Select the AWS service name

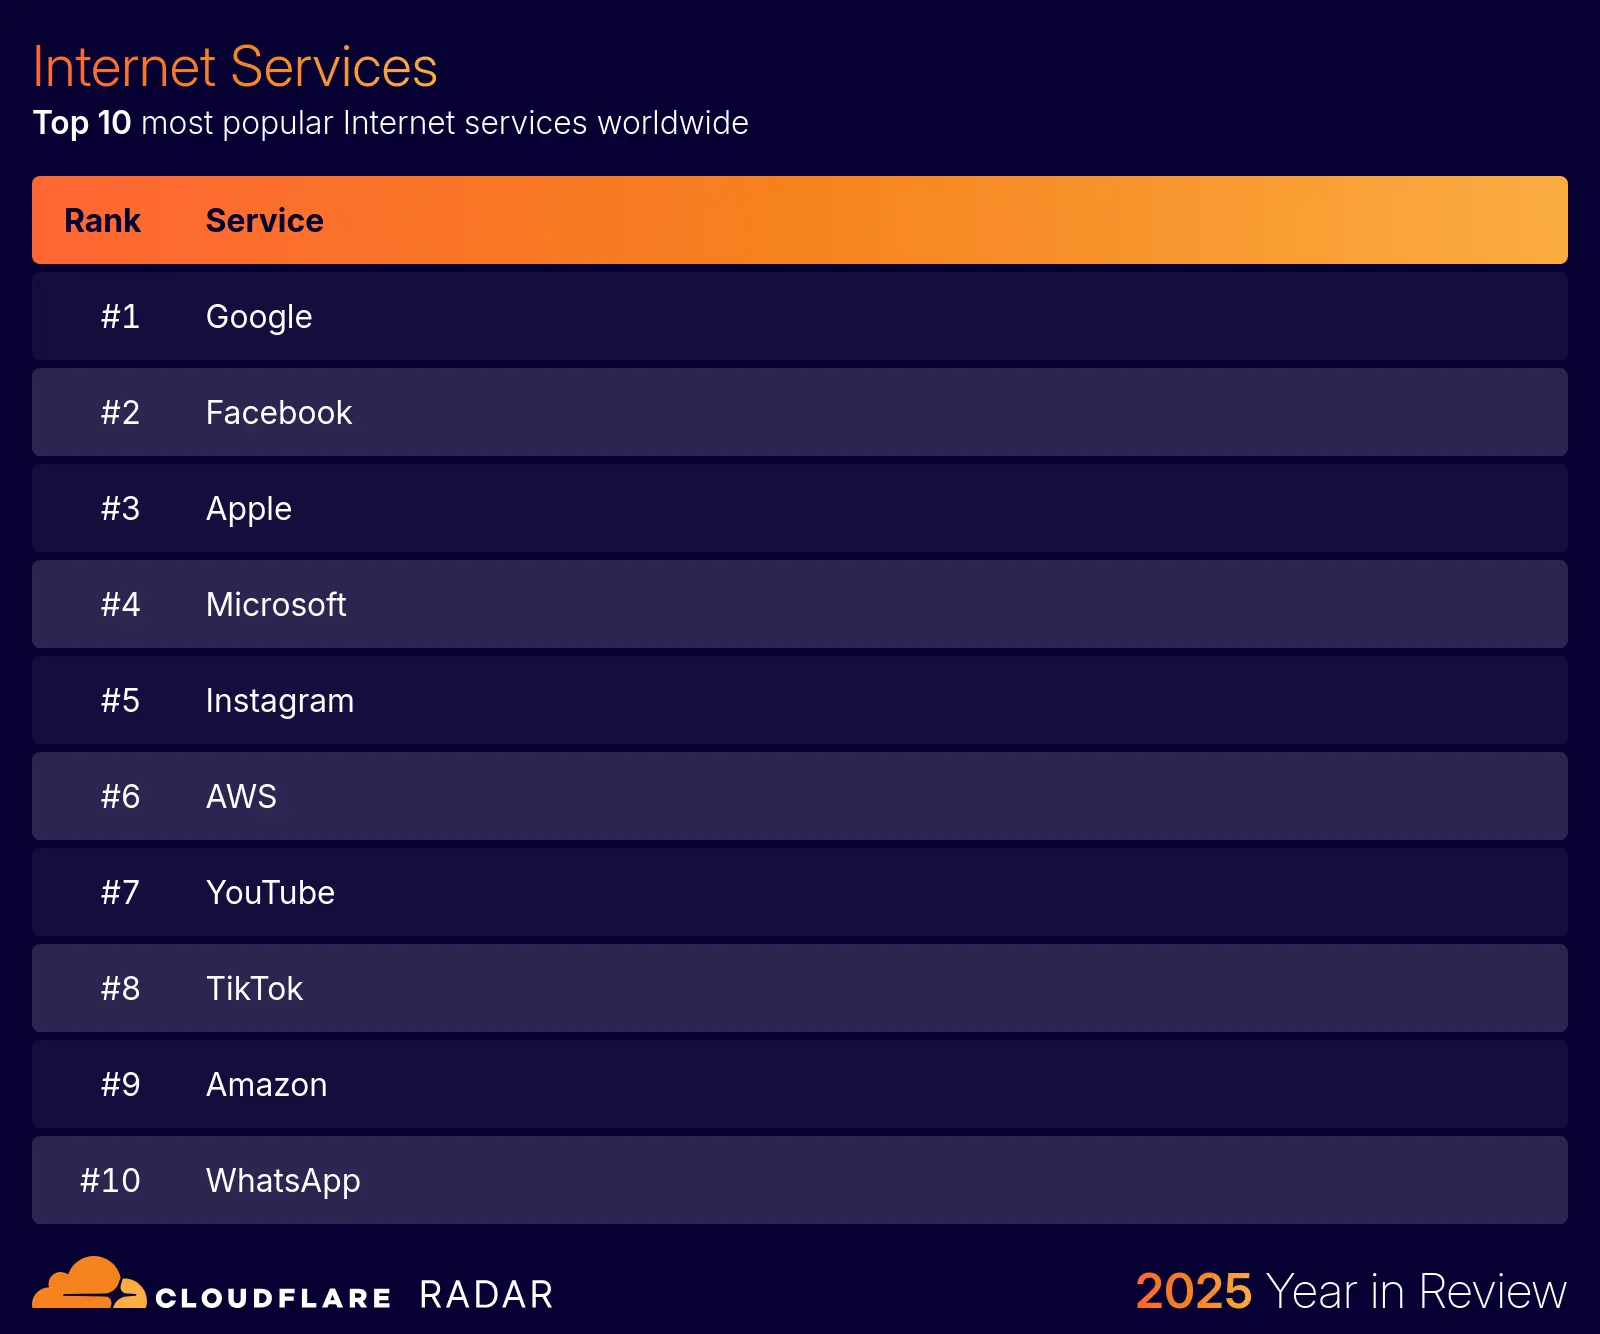(241, 797)
